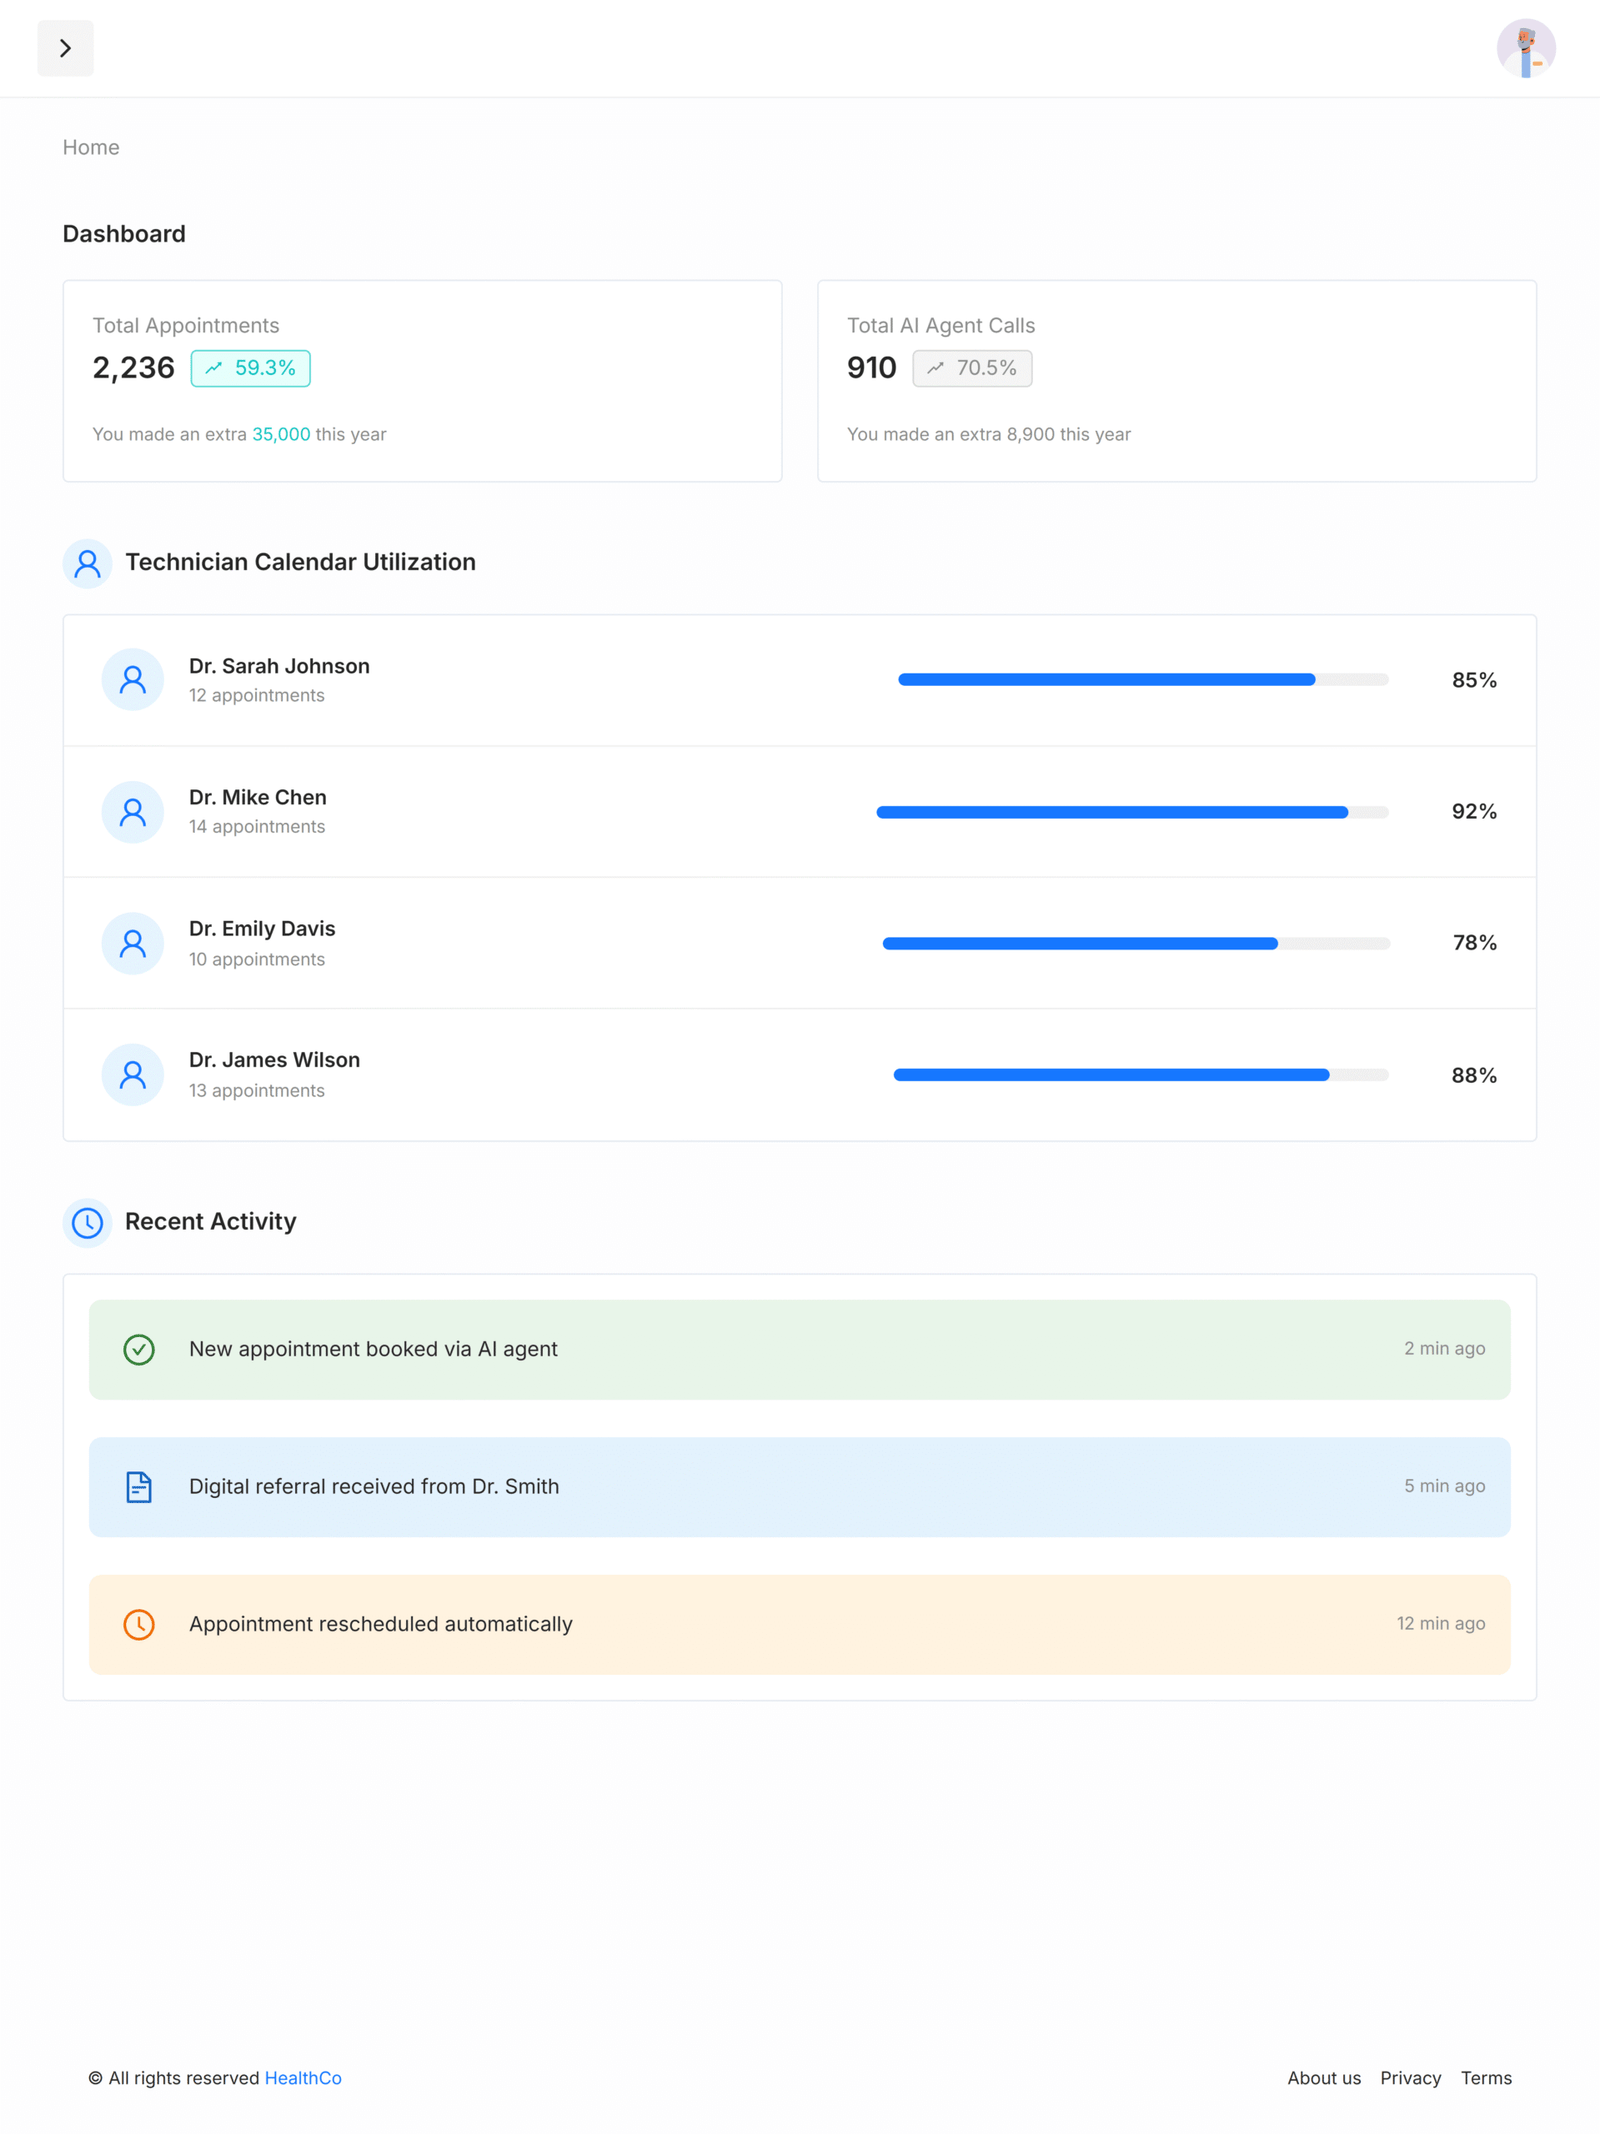The width and height of the screenshot is (1600, 2134).
Task: Open the Terms footer link
Action: 1486,2078
